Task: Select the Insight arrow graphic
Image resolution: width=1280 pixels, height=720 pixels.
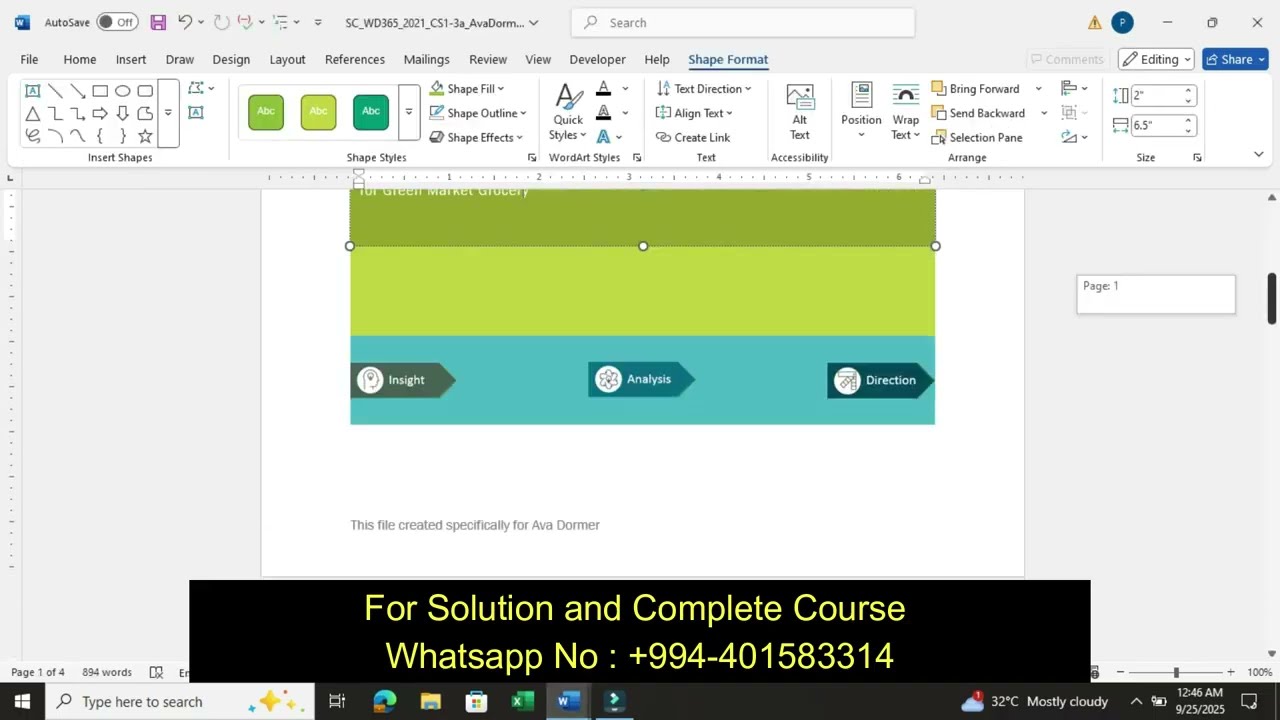Action: [x=403, y=380]
